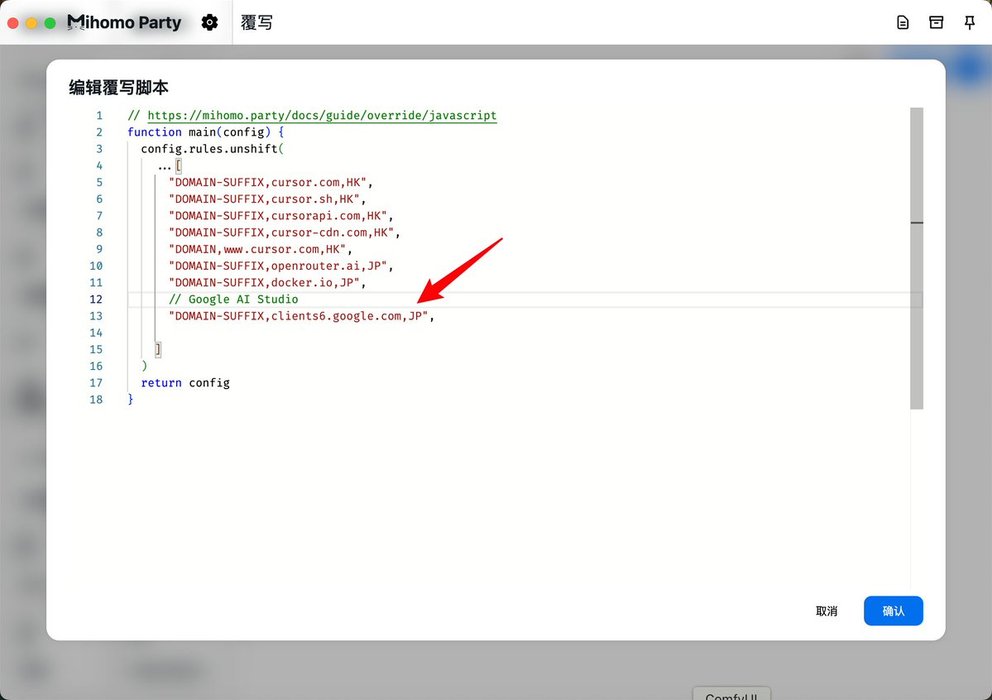This screenshot has width=992, height=700.
Task: Click line number 12 in the gutter
Action: (96, 299)
